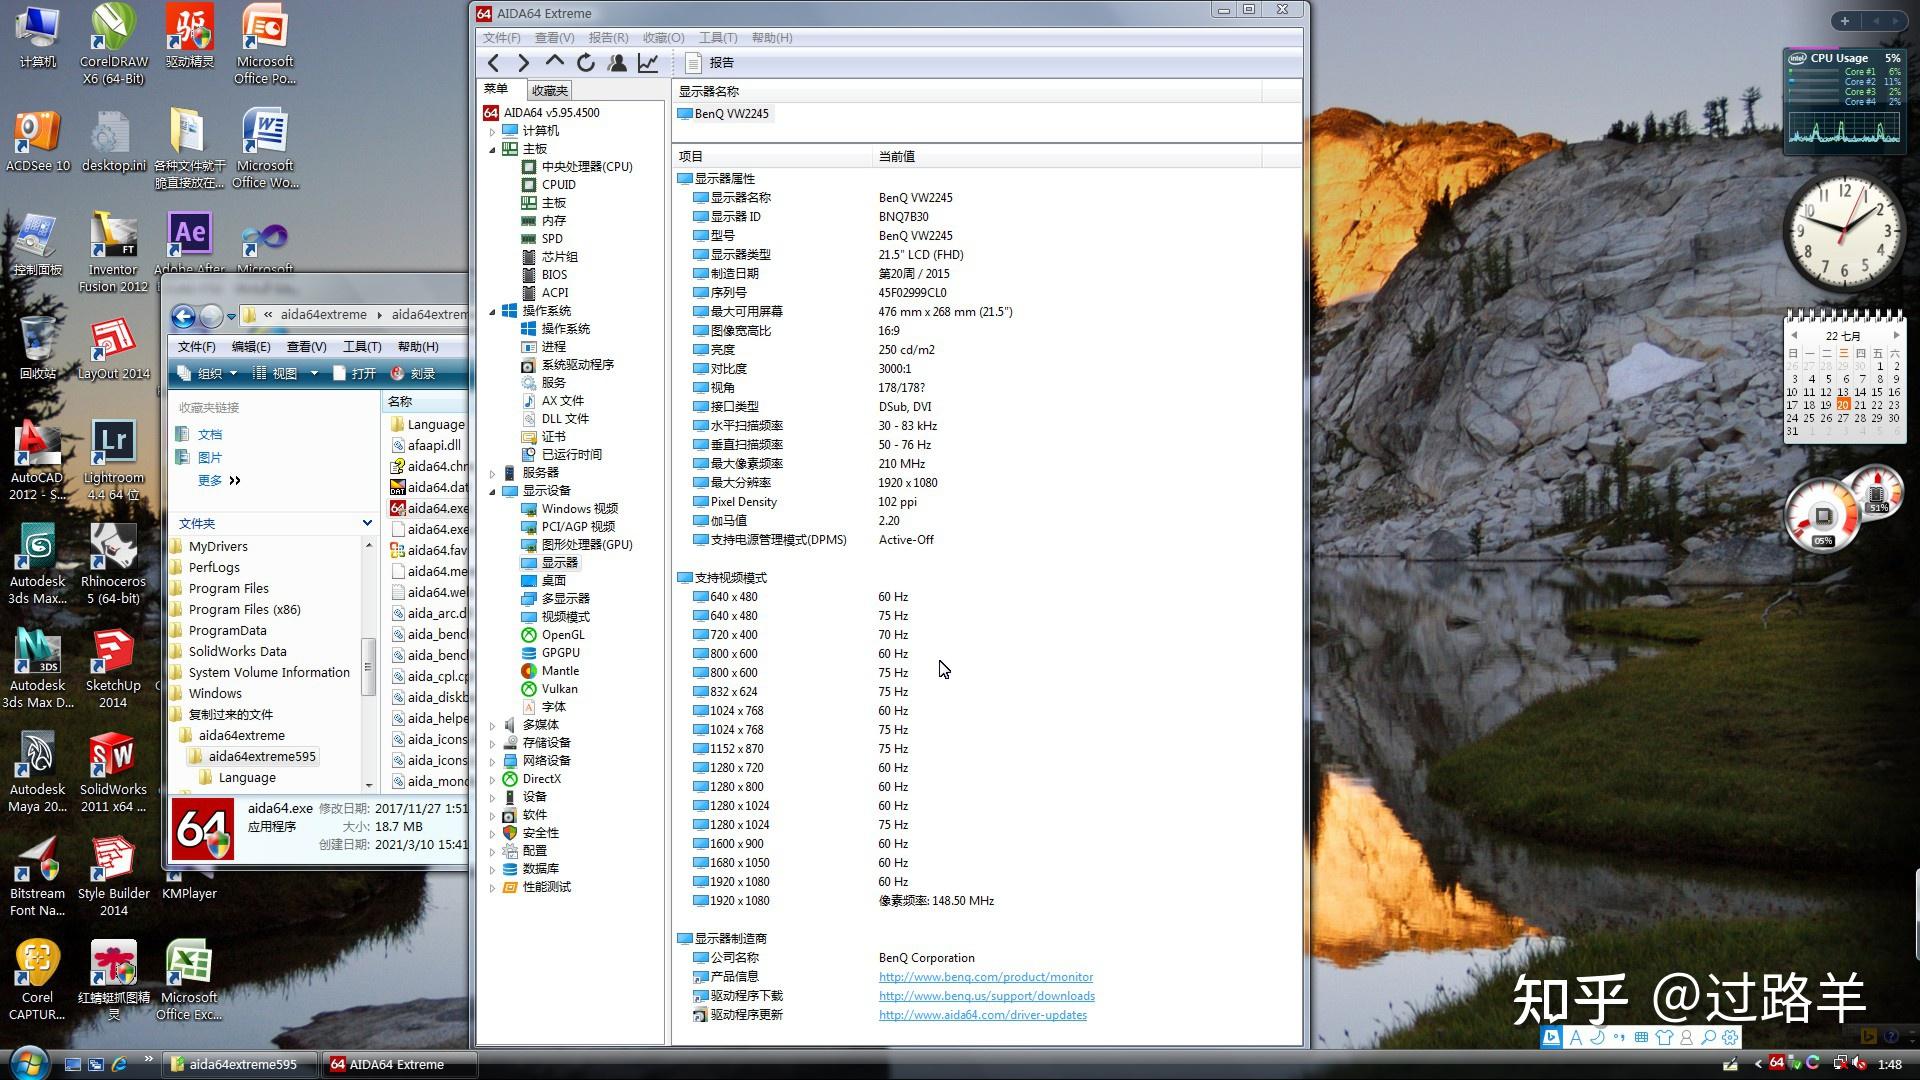Viewport: 1920px width, 1080px height.
Task: Click the refresh icon in AIDA64 toolbar
Action: [587, 62]
